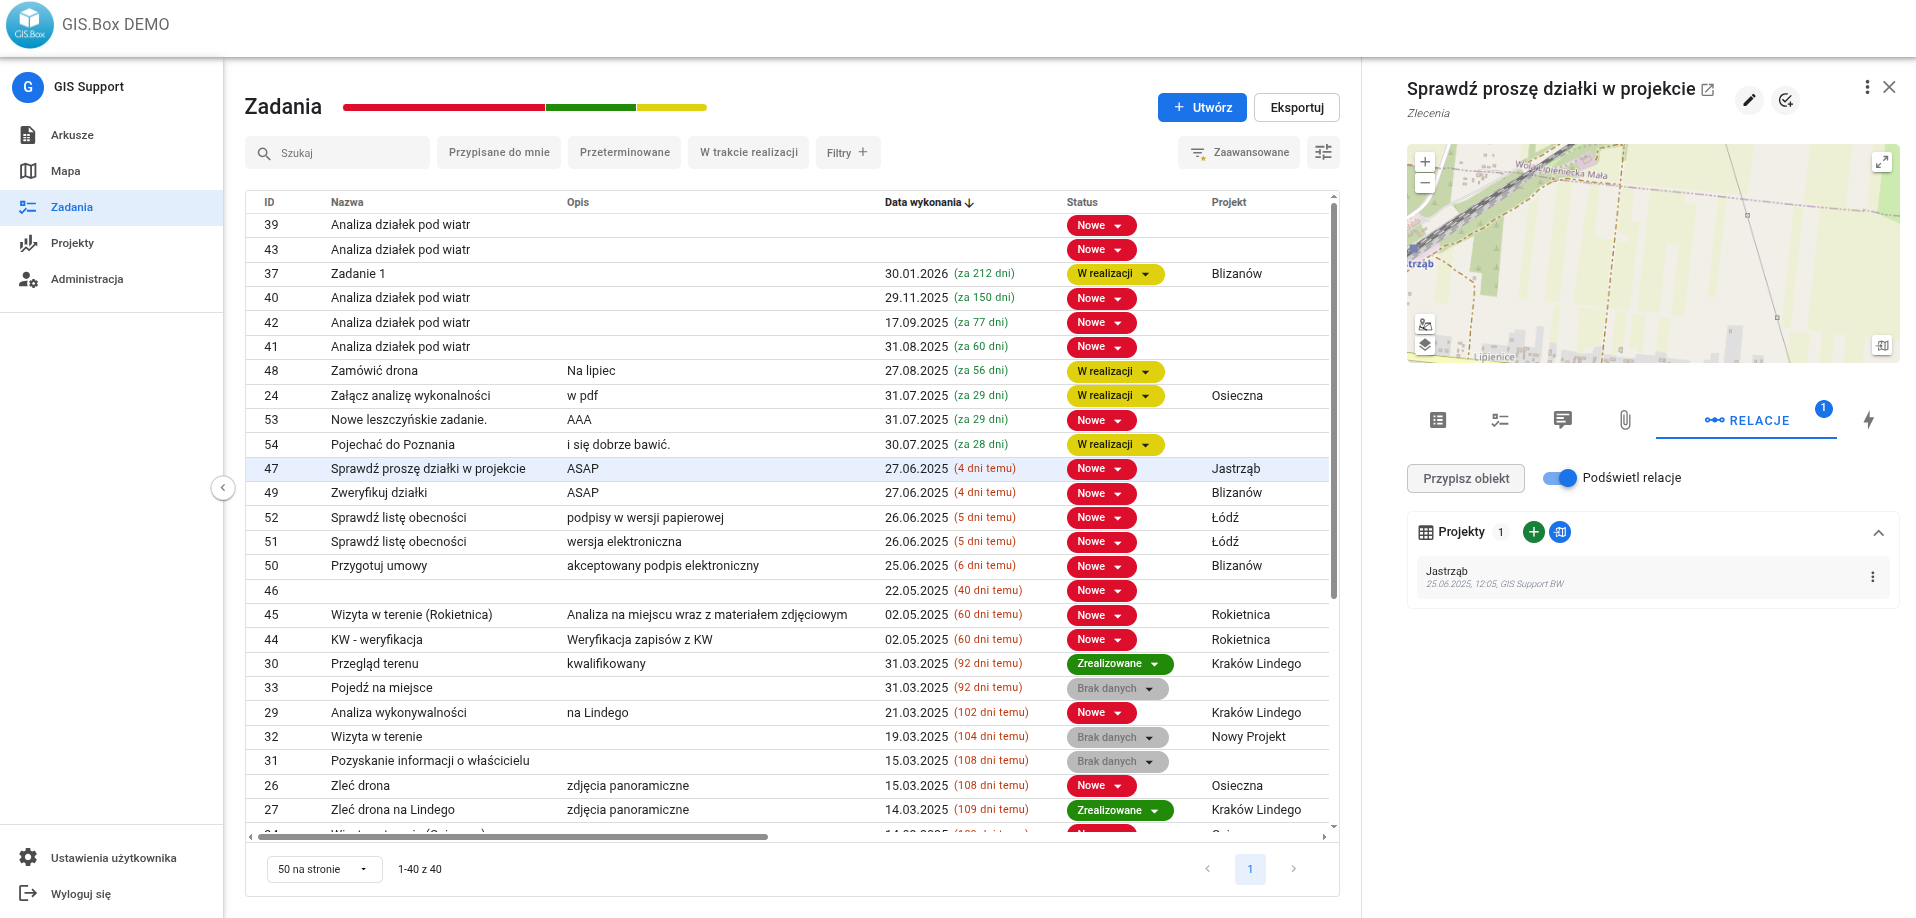Click the Szukaj search field

click(345, 153)
